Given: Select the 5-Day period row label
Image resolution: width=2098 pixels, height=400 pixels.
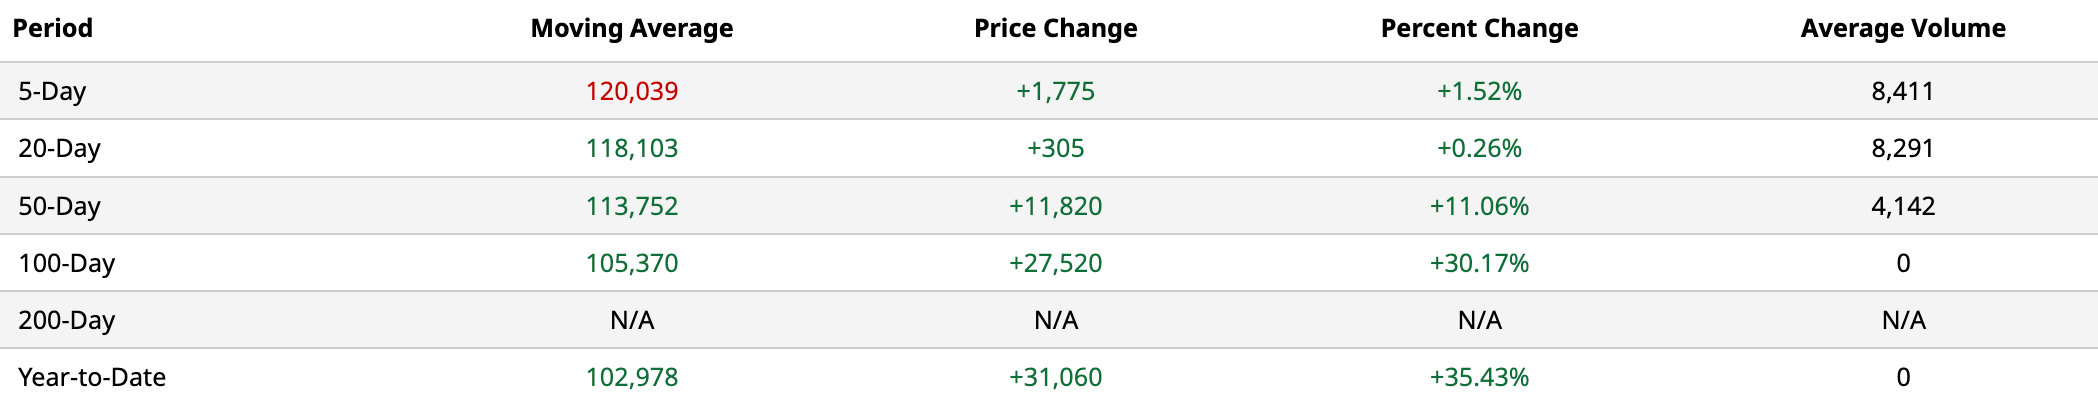Looking at the screenshot, I should [x=52, y=91].
